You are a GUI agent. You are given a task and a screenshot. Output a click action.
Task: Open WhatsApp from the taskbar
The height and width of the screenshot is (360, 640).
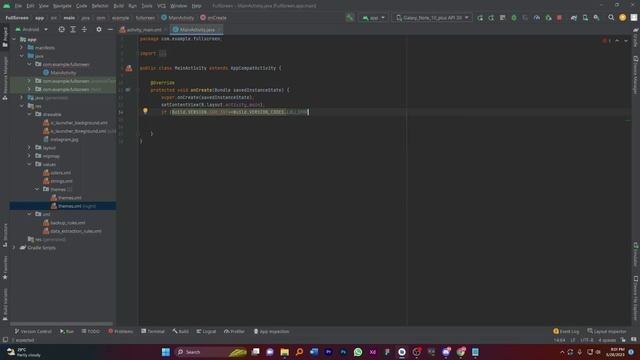(358, 352)
